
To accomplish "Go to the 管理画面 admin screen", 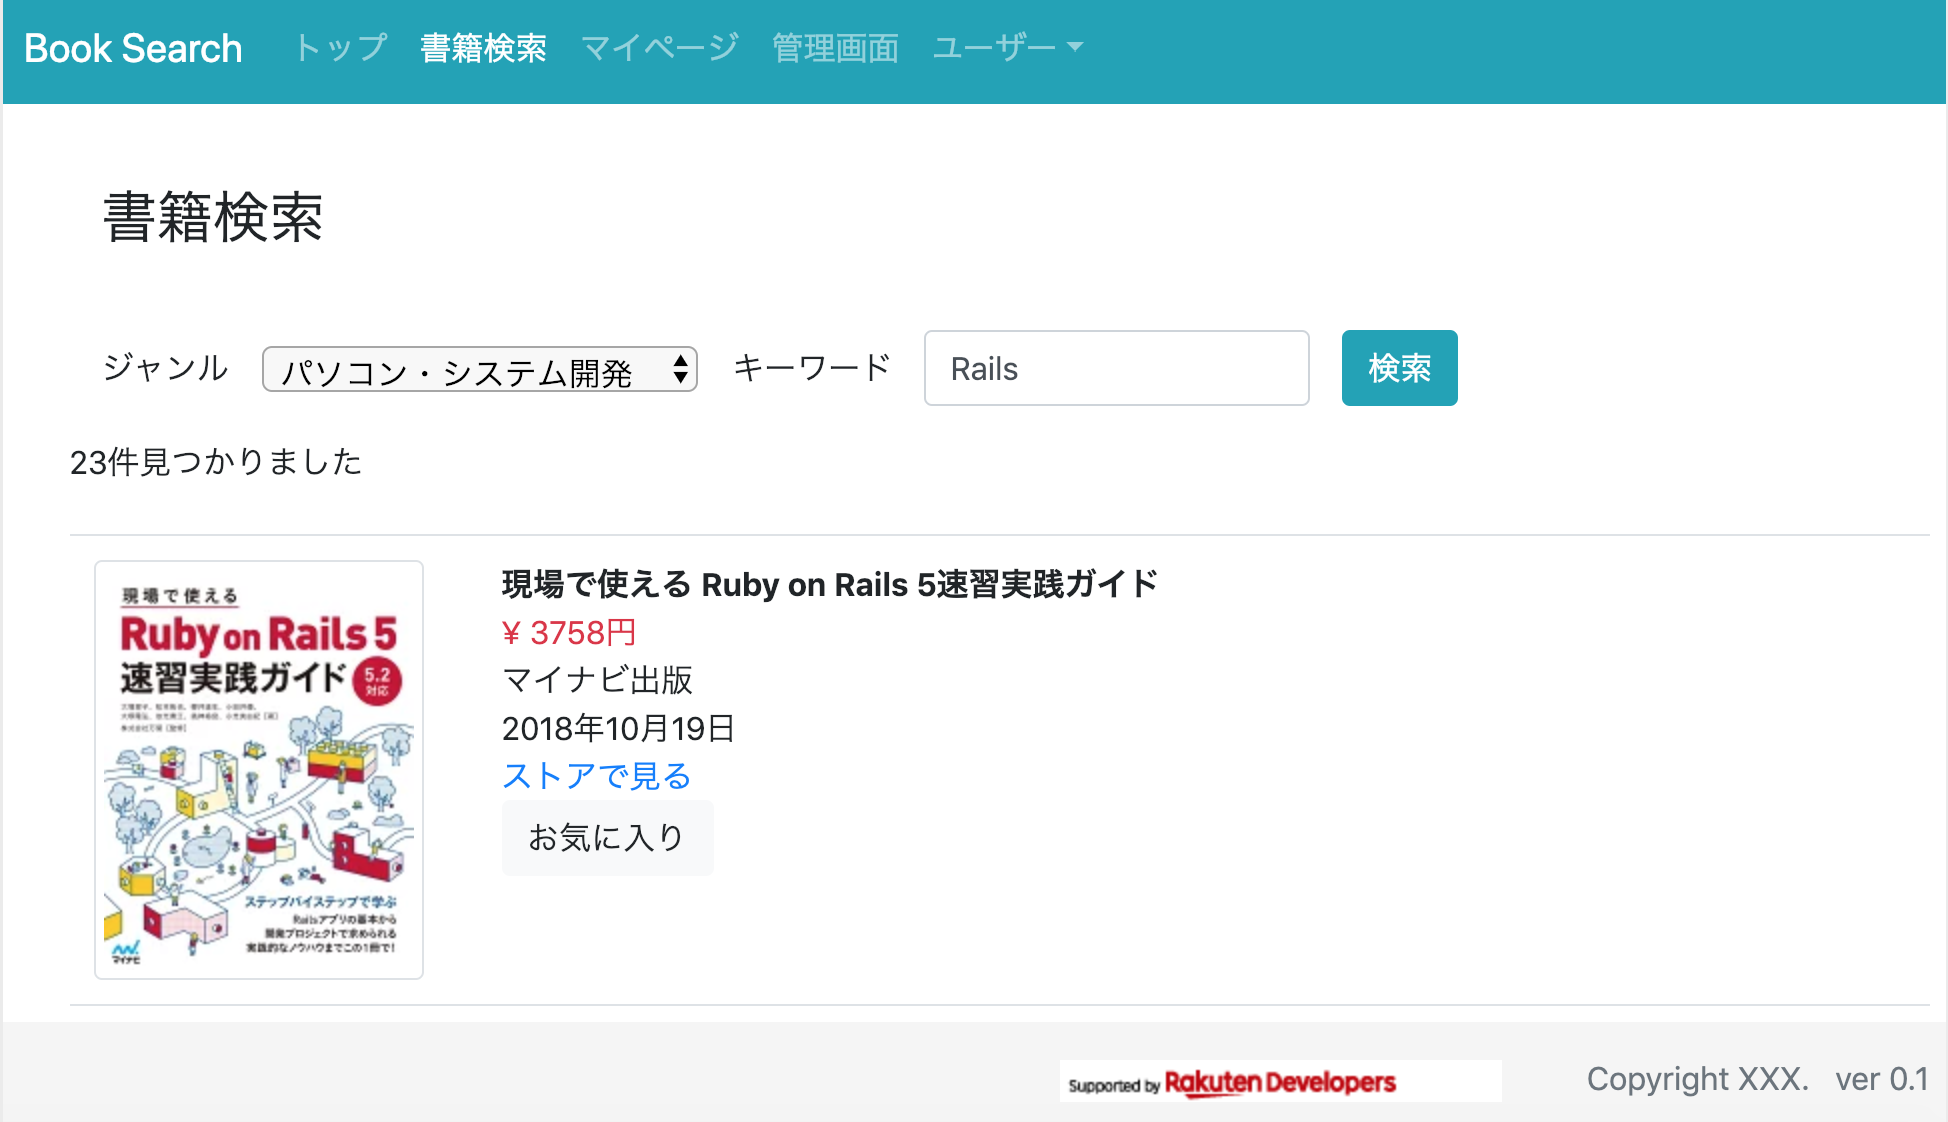I will tap(834, 45).
